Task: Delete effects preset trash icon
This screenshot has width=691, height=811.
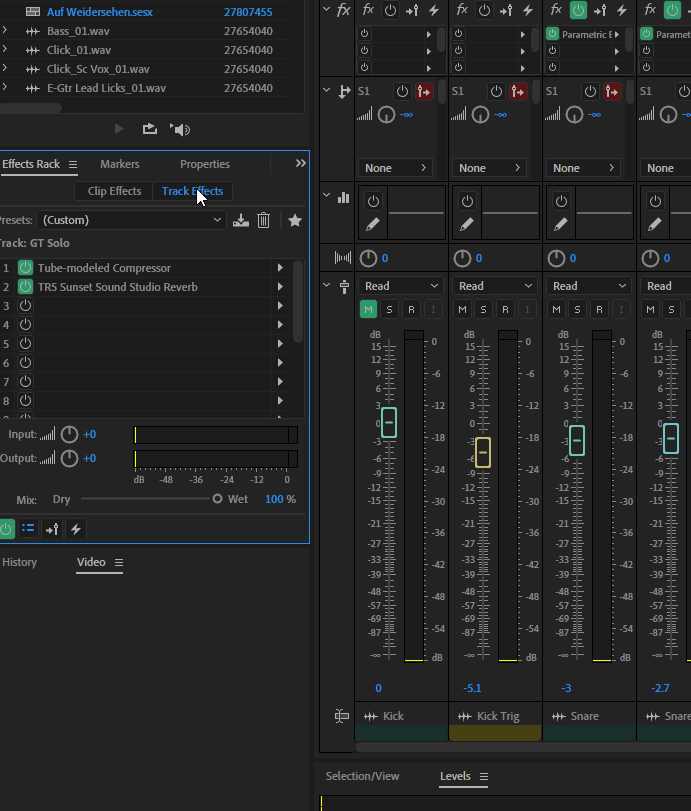Action: click(263, 221)
